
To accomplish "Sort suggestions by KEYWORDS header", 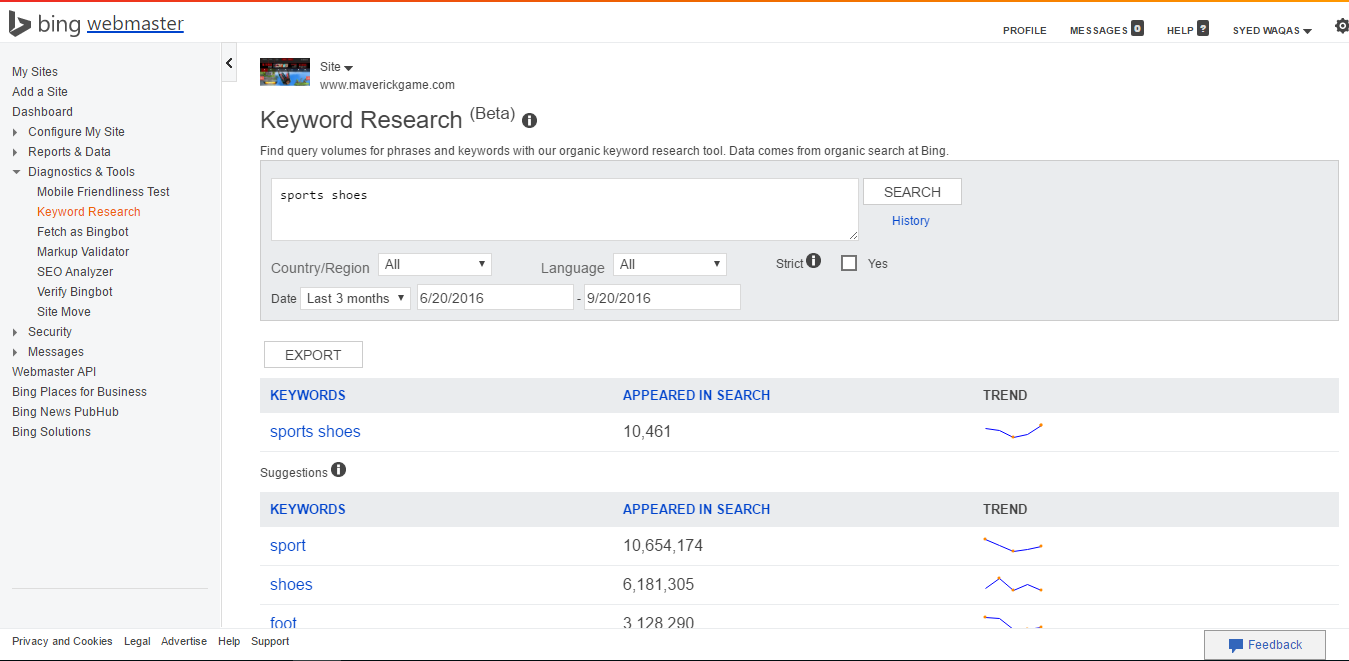I will click(308, 509).
